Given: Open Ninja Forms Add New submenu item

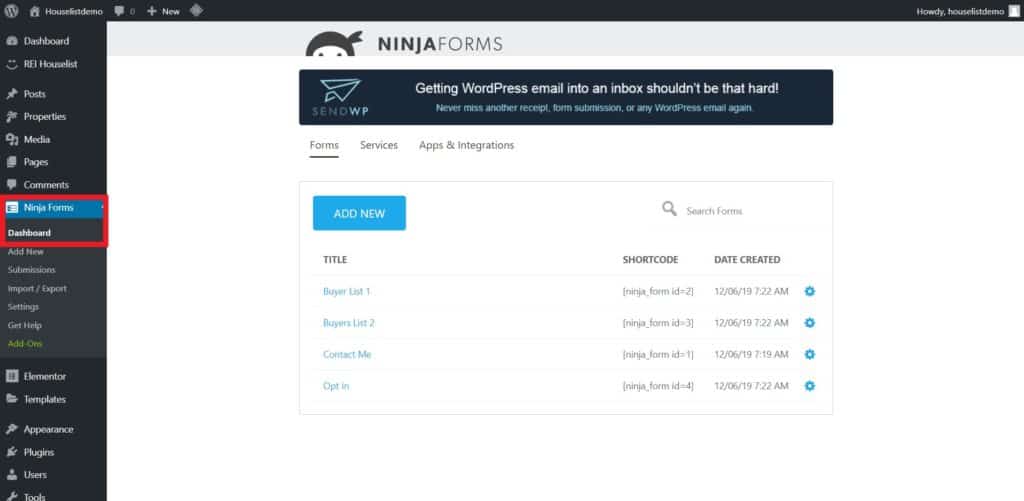Looking at the screenshot, I should point(26,251).
